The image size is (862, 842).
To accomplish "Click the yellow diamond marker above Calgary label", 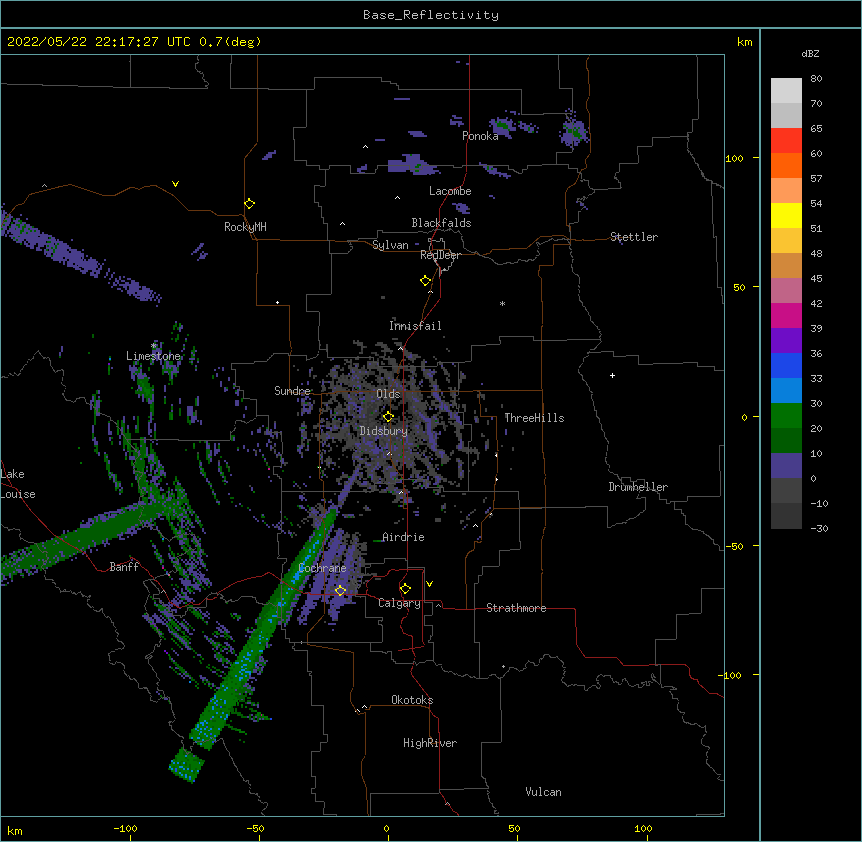I will [x=405, y=589].
